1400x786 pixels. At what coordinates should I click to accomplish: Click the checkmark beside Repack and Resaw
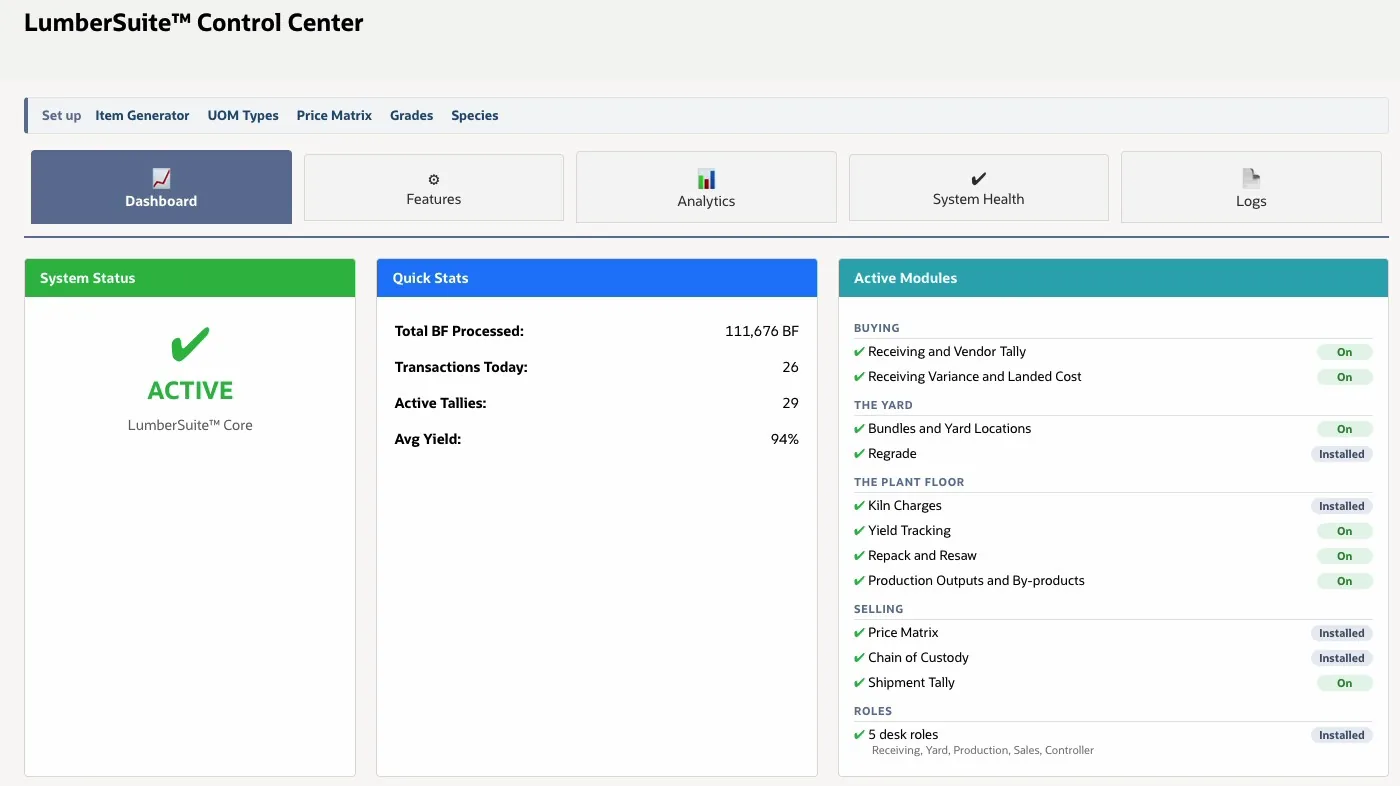point(859,556)
